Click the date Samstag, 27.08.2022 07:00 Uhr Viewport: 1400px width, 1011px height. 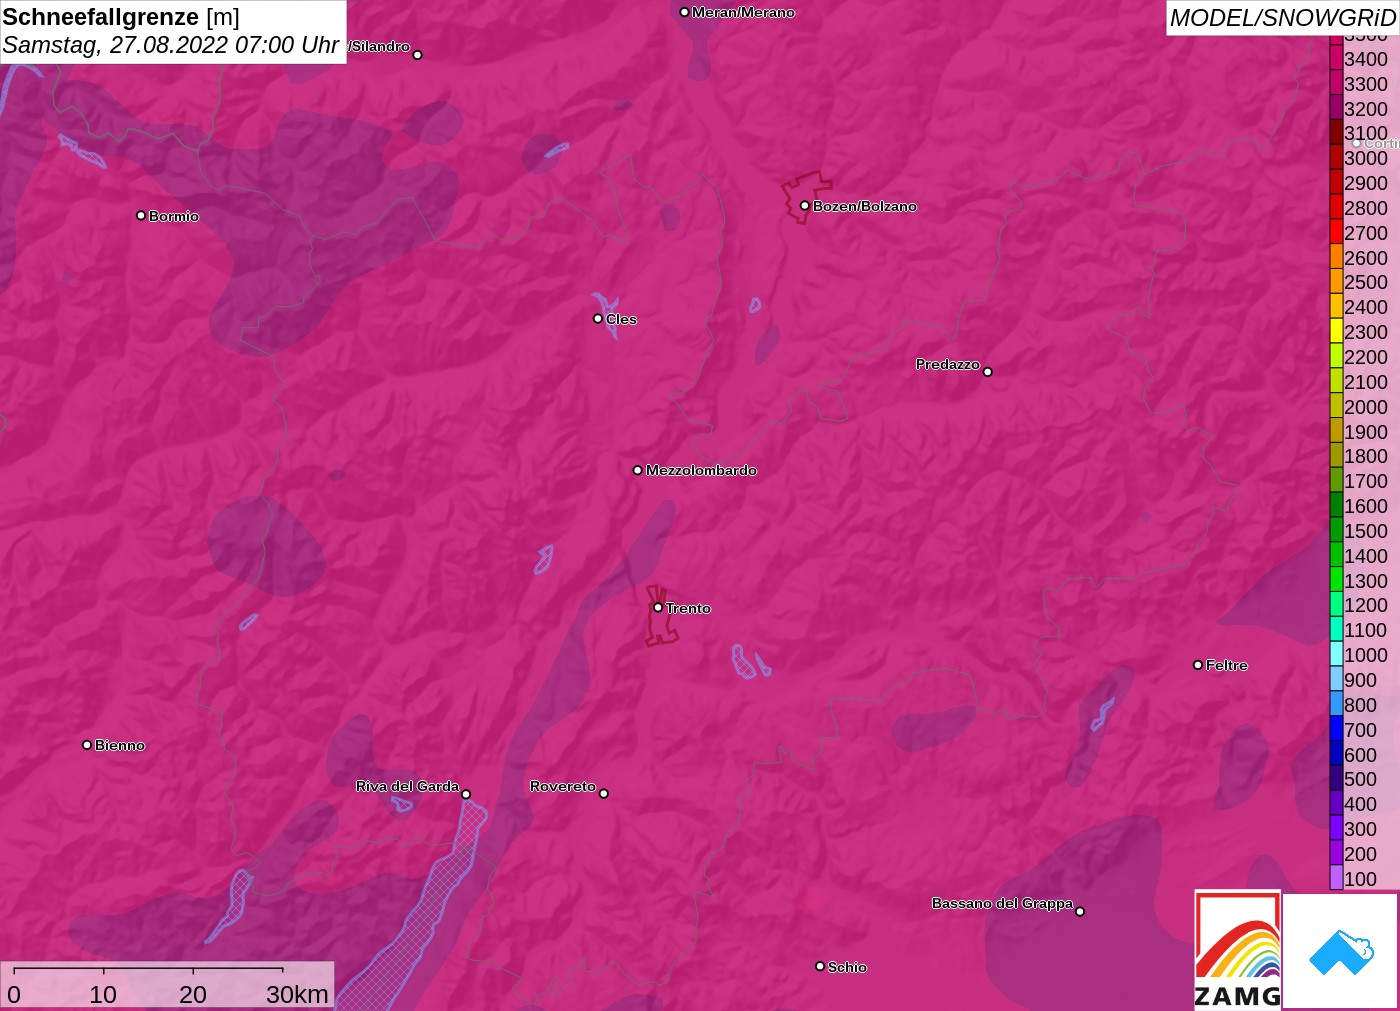(x=171, y=45)
